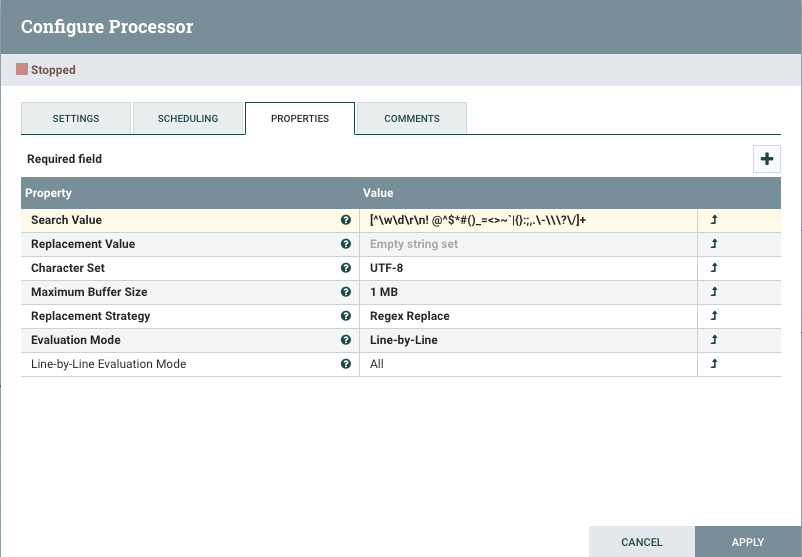Click help icon for Maximum Buffer Size
Image resolution: width=802 pixels, height=557 pixels.
point(346,292)
